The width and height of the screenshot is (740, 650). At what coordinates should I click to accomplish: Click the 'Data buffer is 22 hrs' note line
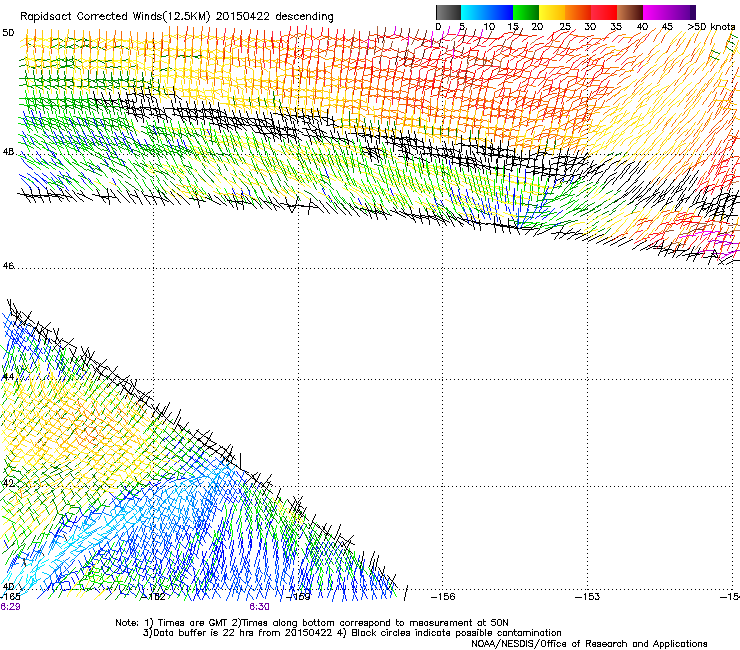(352, 633)
